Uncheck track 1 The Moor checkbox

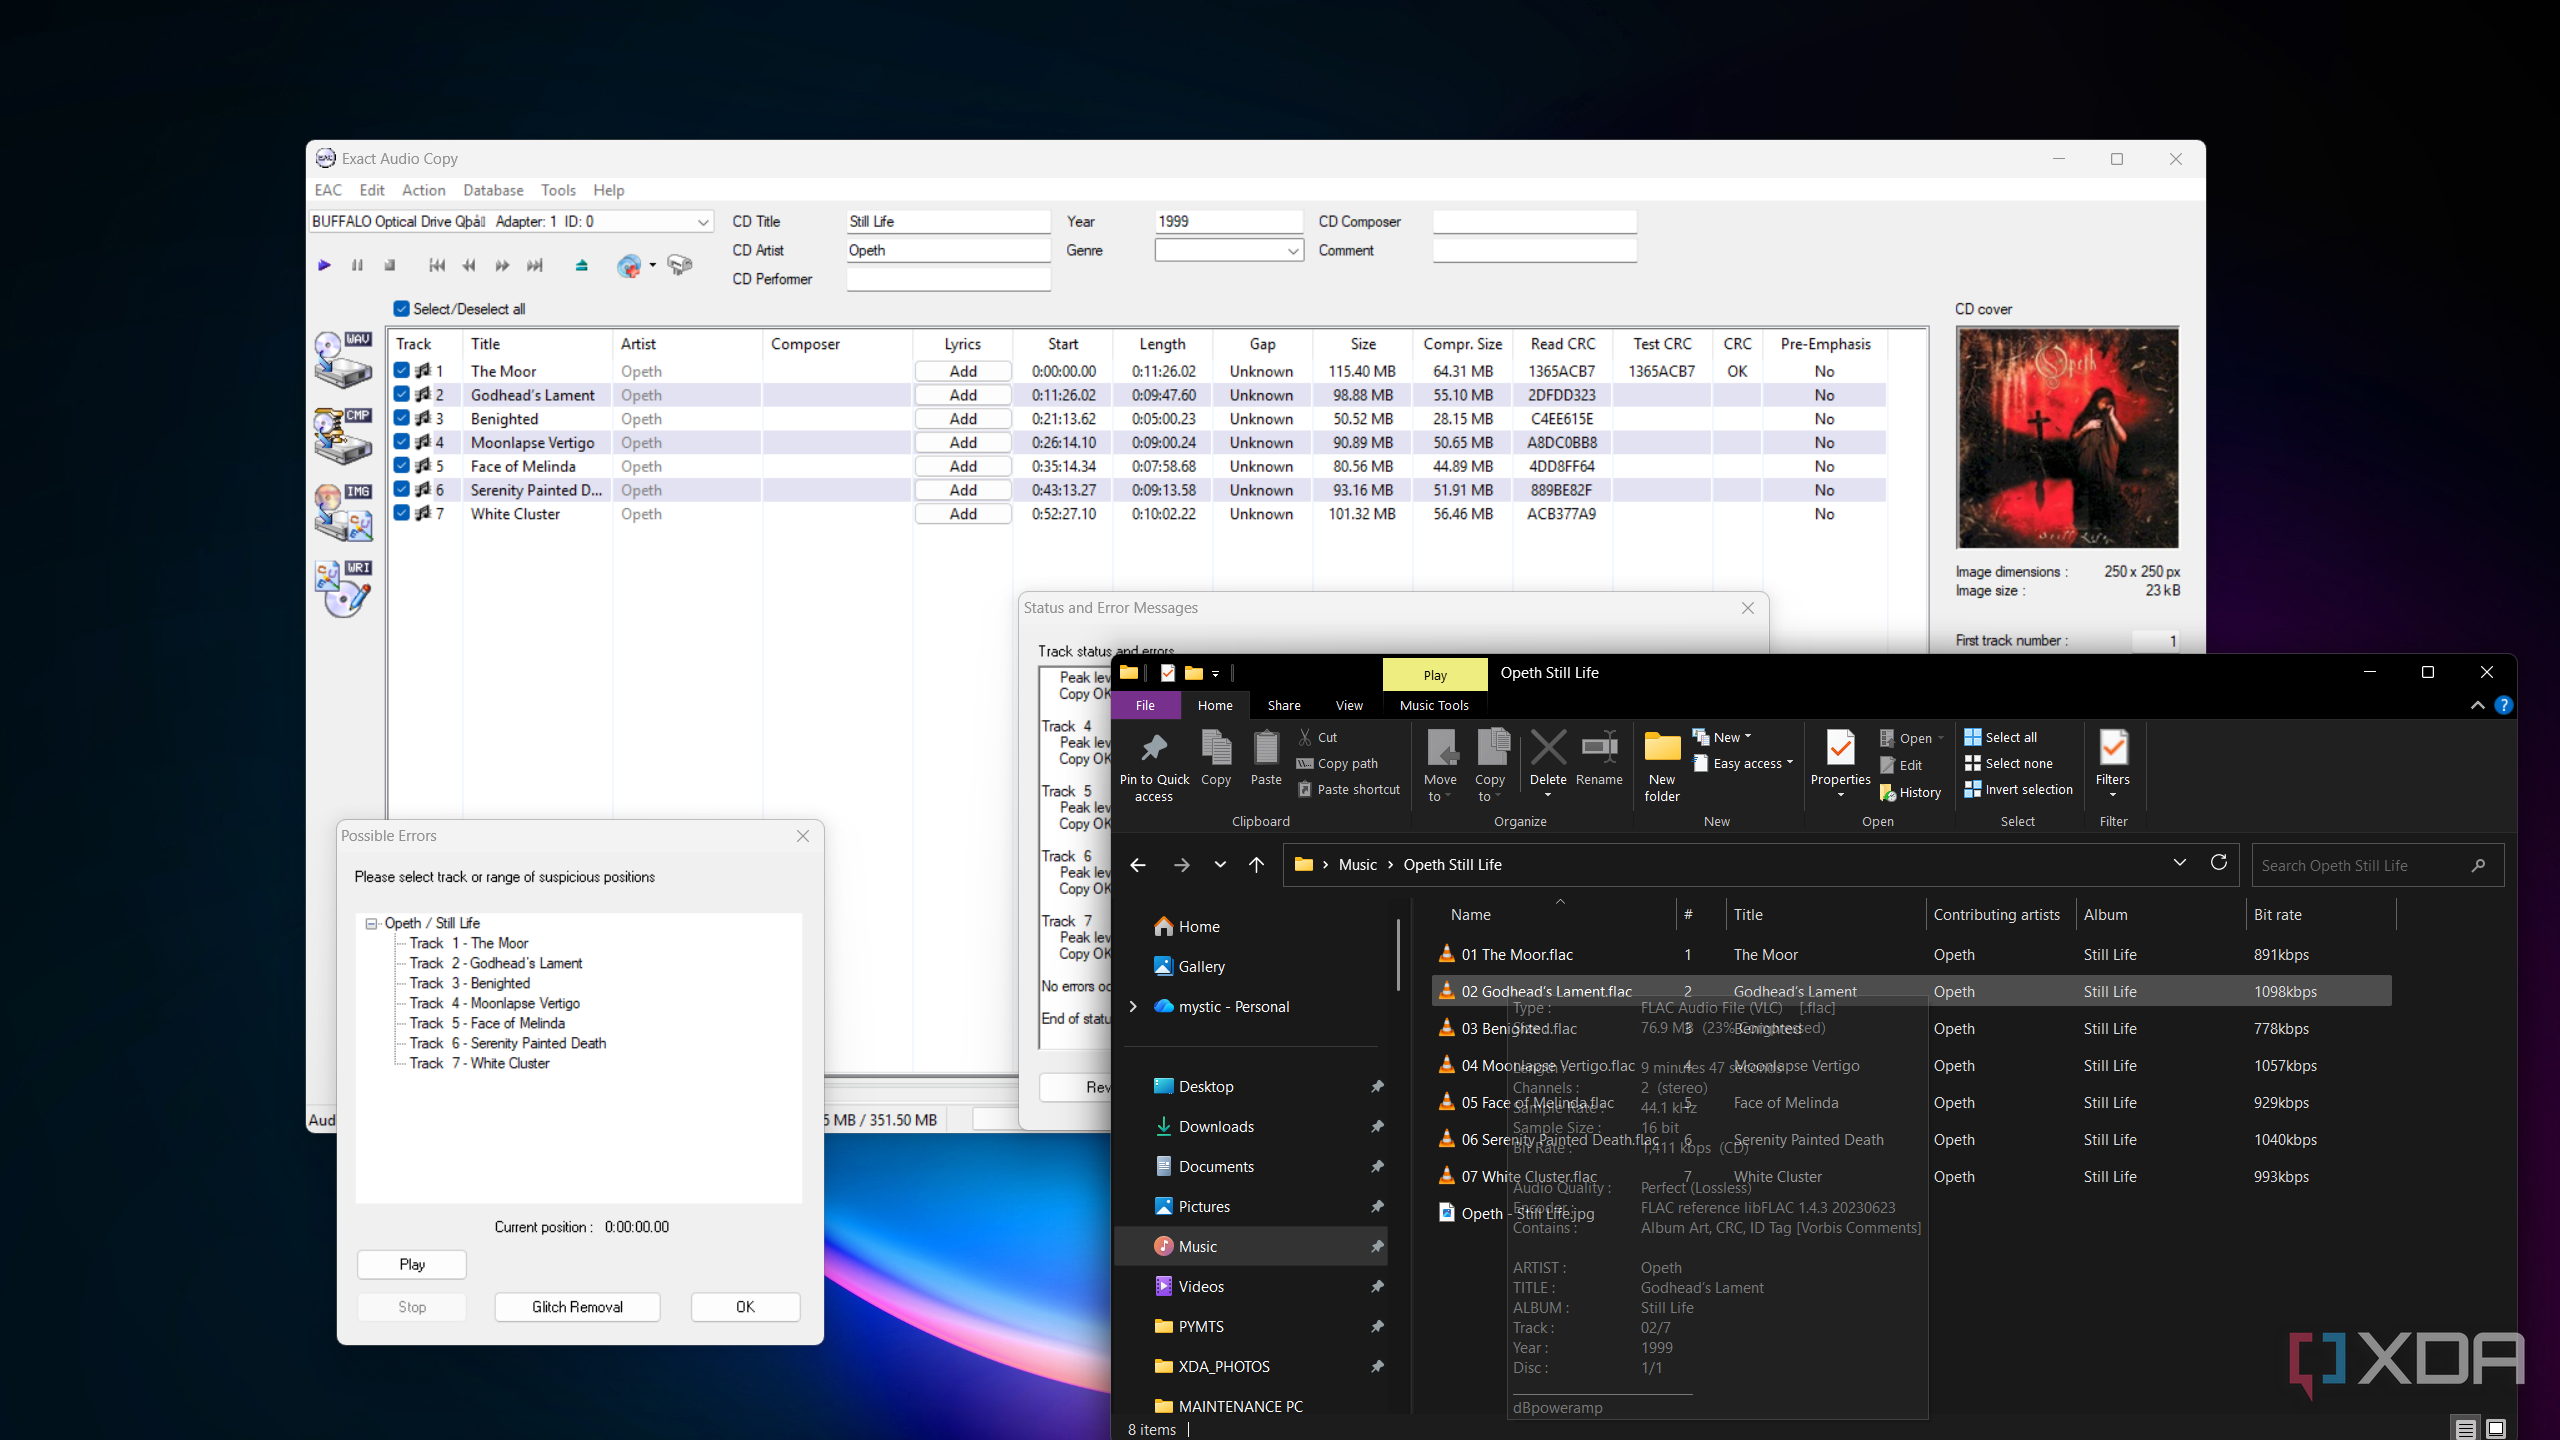coord(401,370)
